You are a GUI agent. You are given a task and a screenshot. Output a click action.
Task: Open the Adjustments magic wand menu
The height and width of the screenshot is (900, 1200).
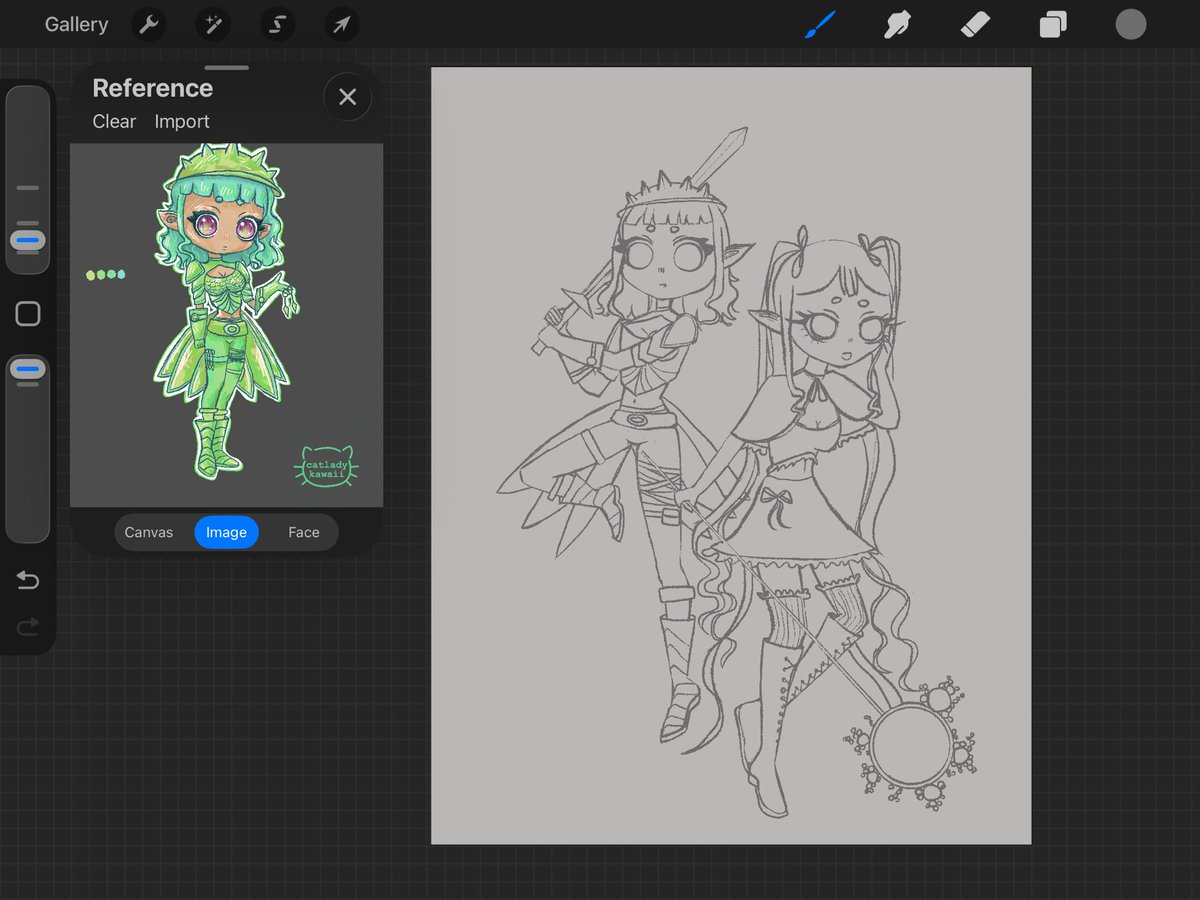coord(213,25)
